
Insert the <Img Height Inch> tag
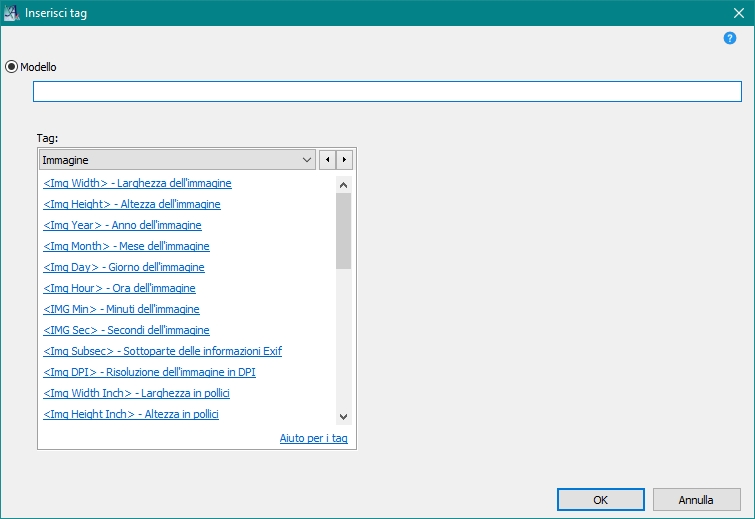[131, 414]
